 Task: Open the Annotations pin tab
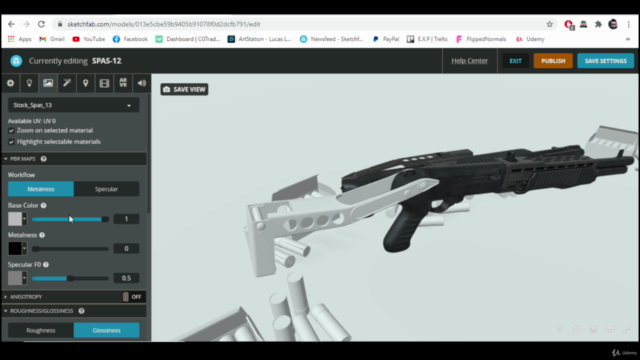point(86,83)
